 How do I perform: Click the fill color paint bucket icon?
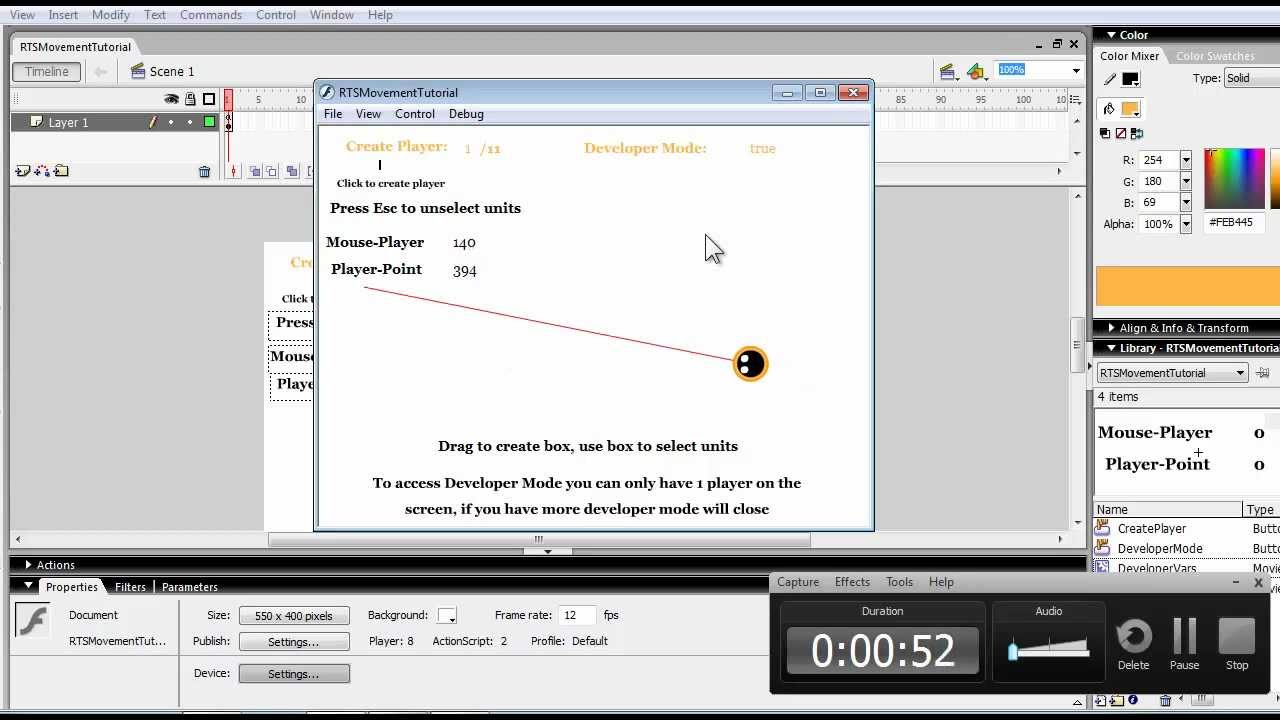click(x=1109, y=109)
